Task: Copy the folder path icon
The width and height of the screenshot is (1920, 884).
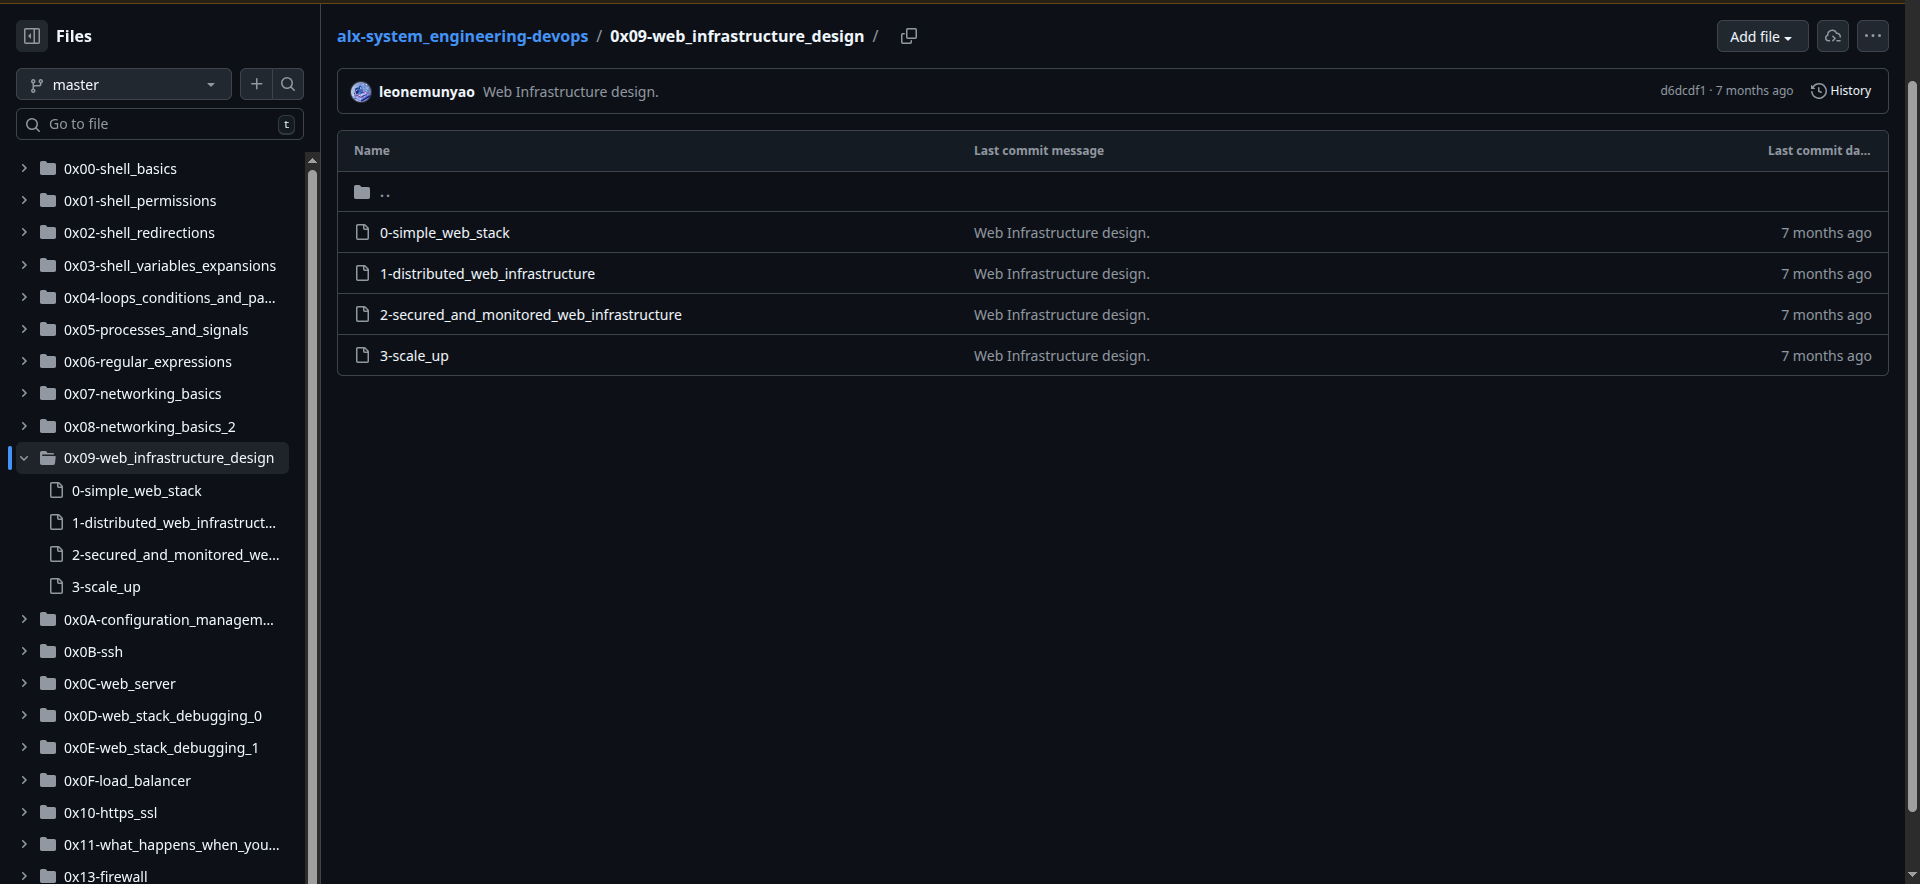Action: [x=908, y=36]
